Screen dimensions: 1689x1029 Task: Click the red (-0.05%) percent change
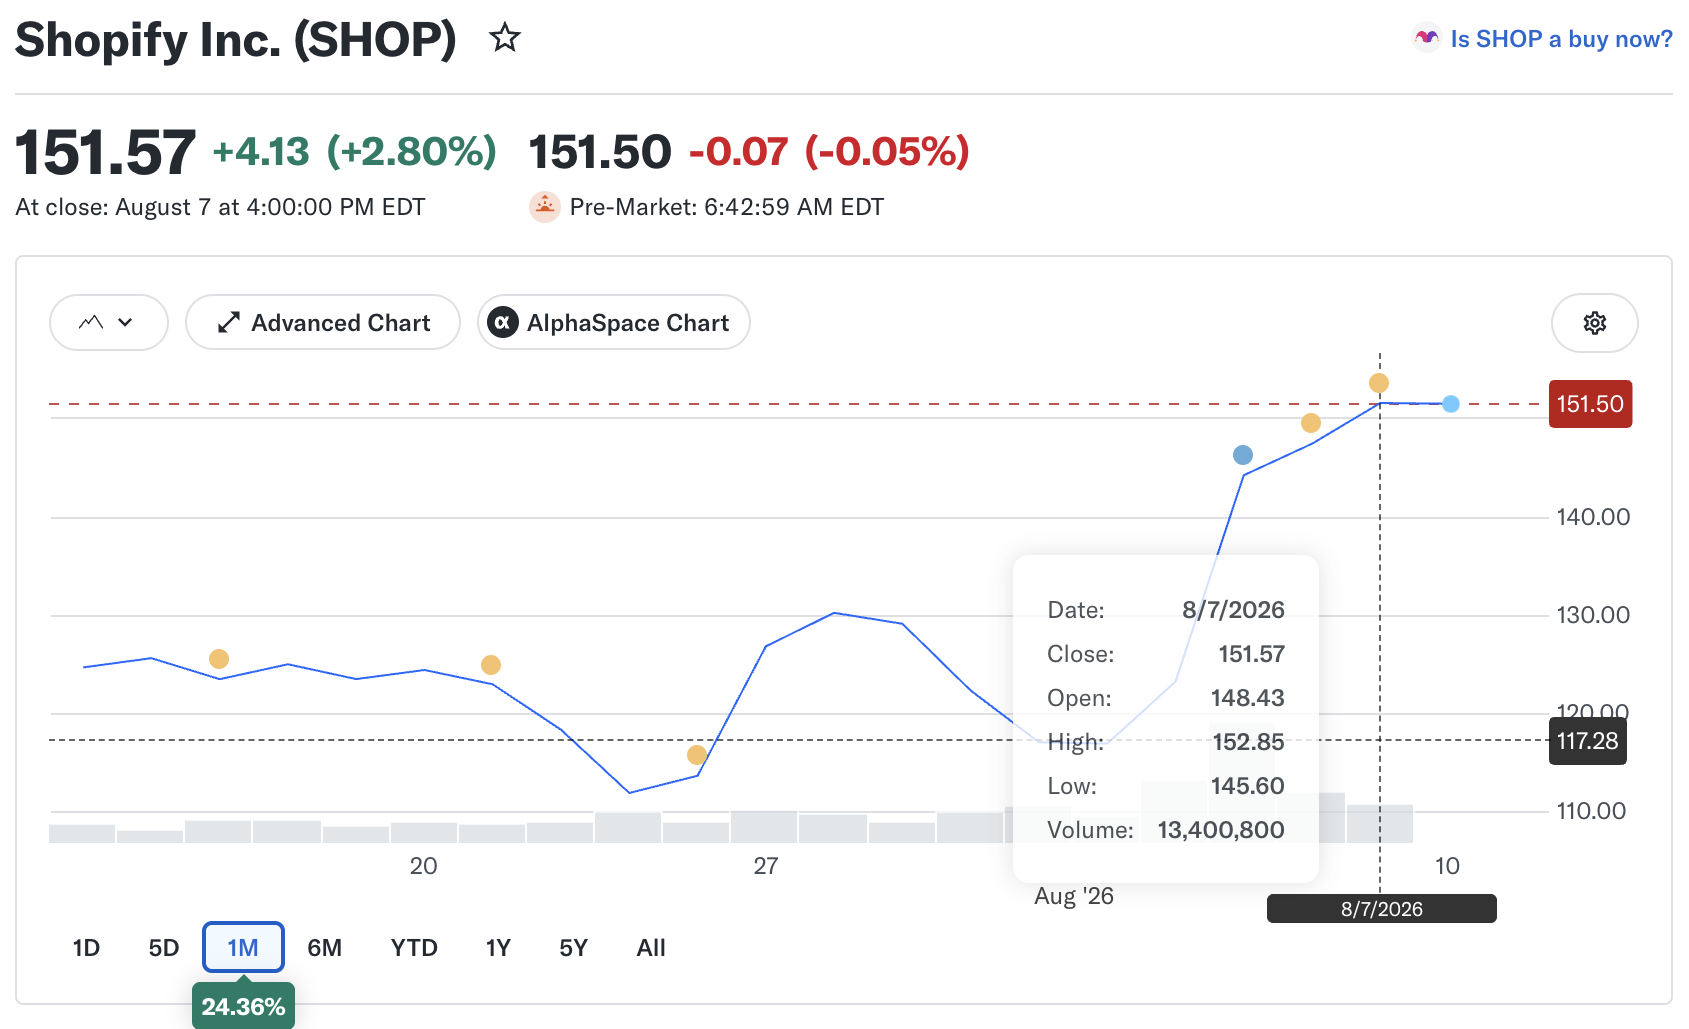pos(887,152)
